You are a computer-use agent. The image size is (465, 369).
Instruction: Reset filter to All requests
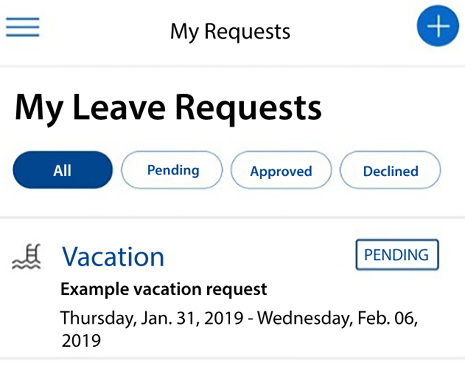[x=63, y=170]
